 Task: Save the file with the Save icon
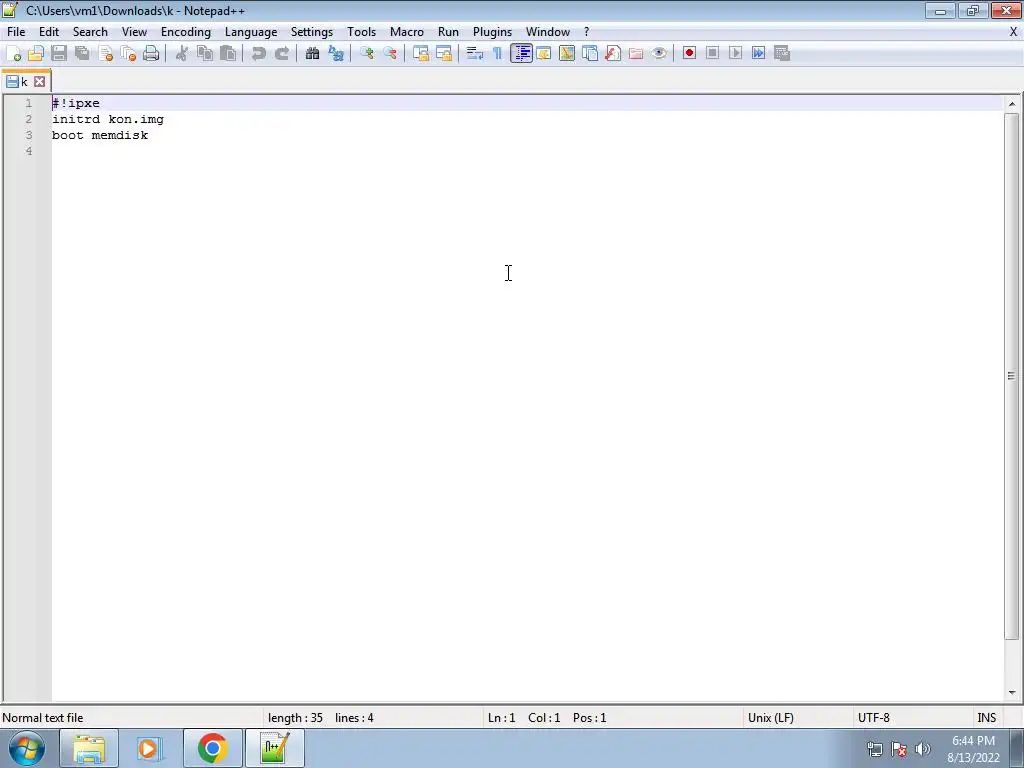click(59, 54)
